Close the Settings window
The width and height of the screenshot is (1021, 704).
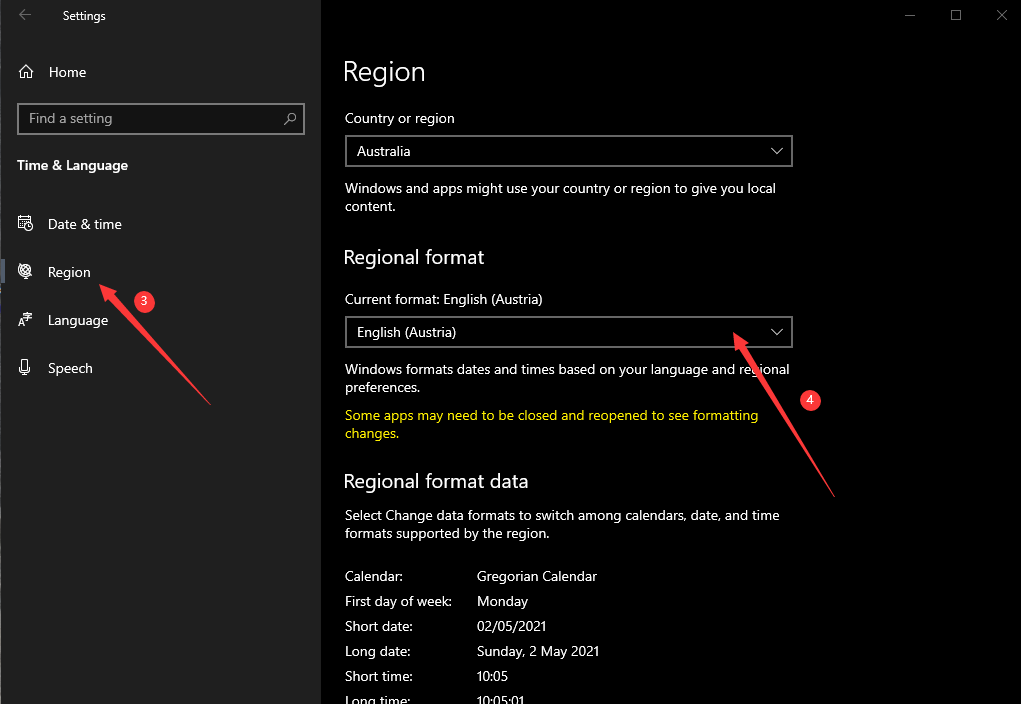[x=1001, y=15]
